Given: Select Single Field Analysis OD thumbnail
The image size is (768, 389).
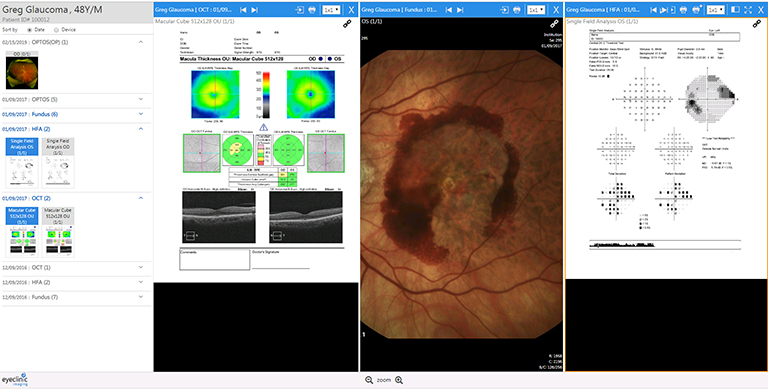Looking at the screenshot, I should (x=58, y=163).
